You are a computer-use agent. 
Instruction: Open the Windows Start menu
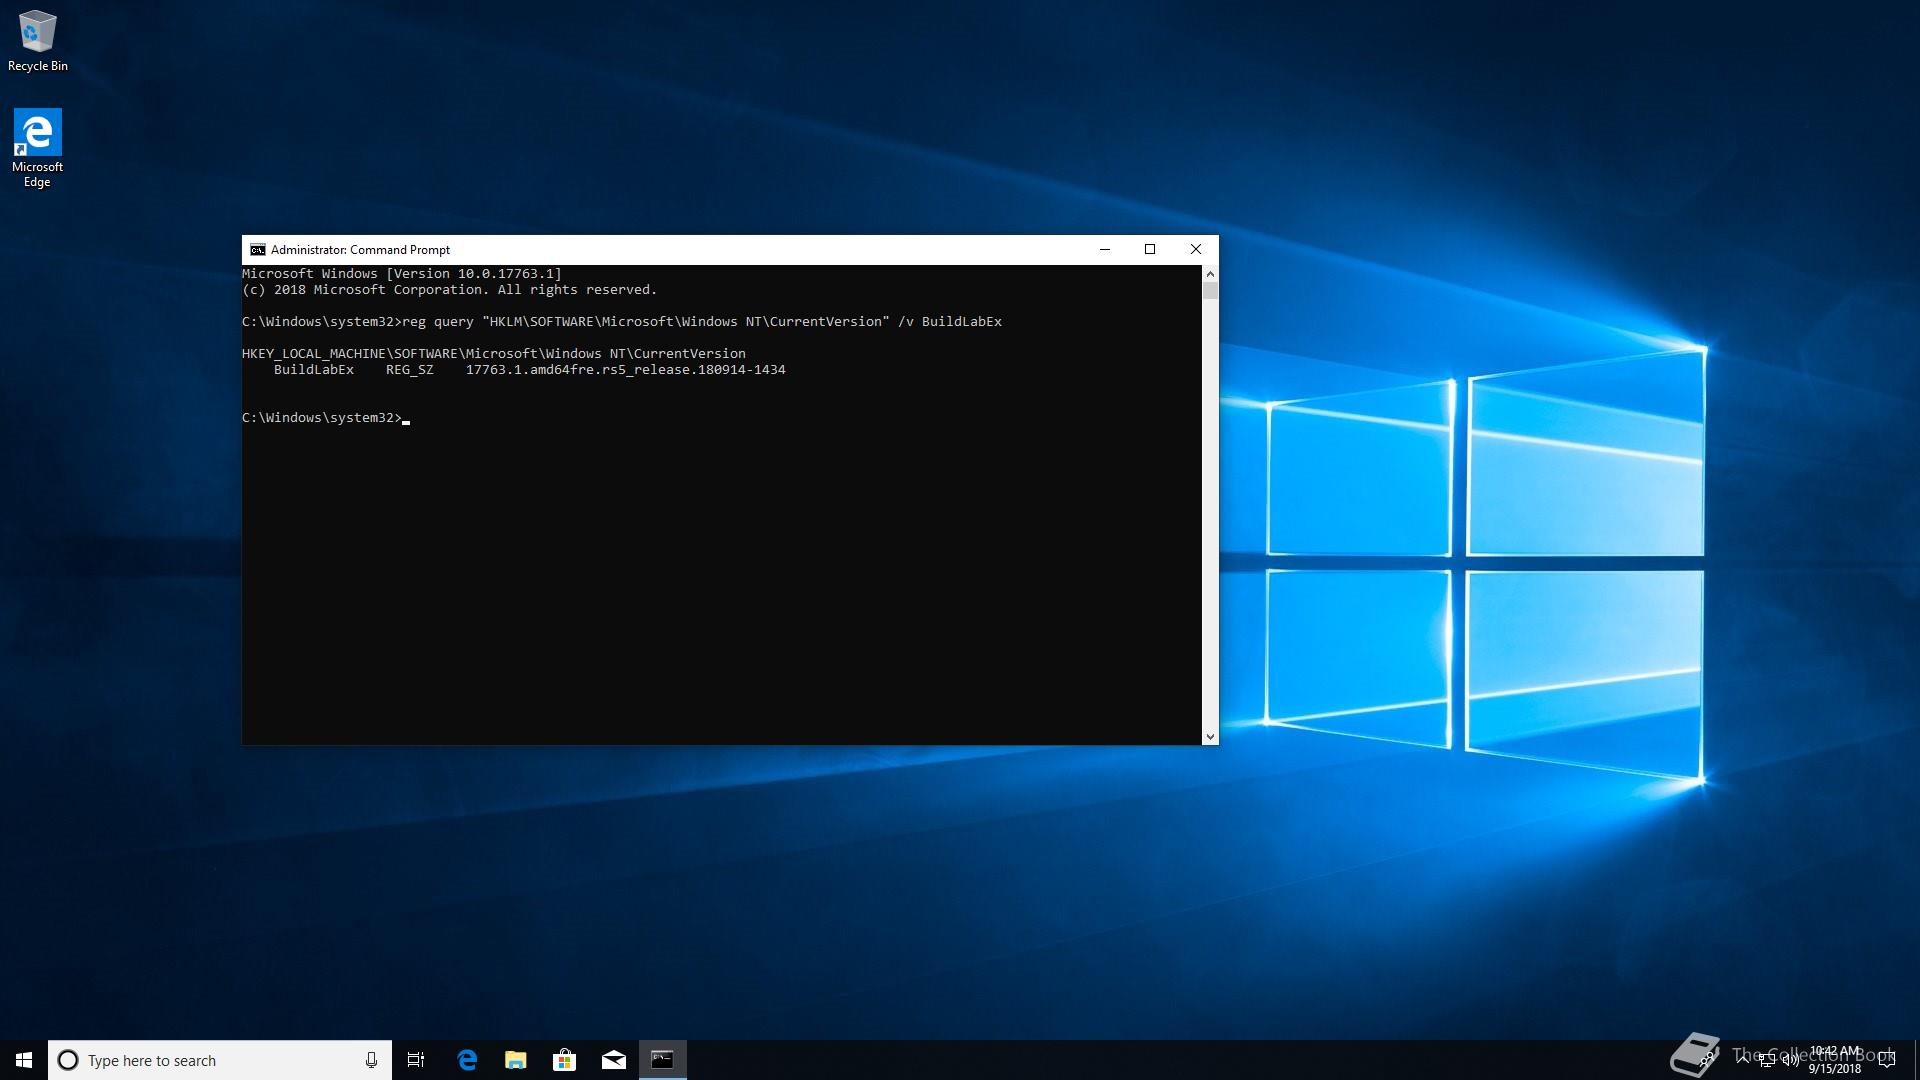(x=24, y=1060)
